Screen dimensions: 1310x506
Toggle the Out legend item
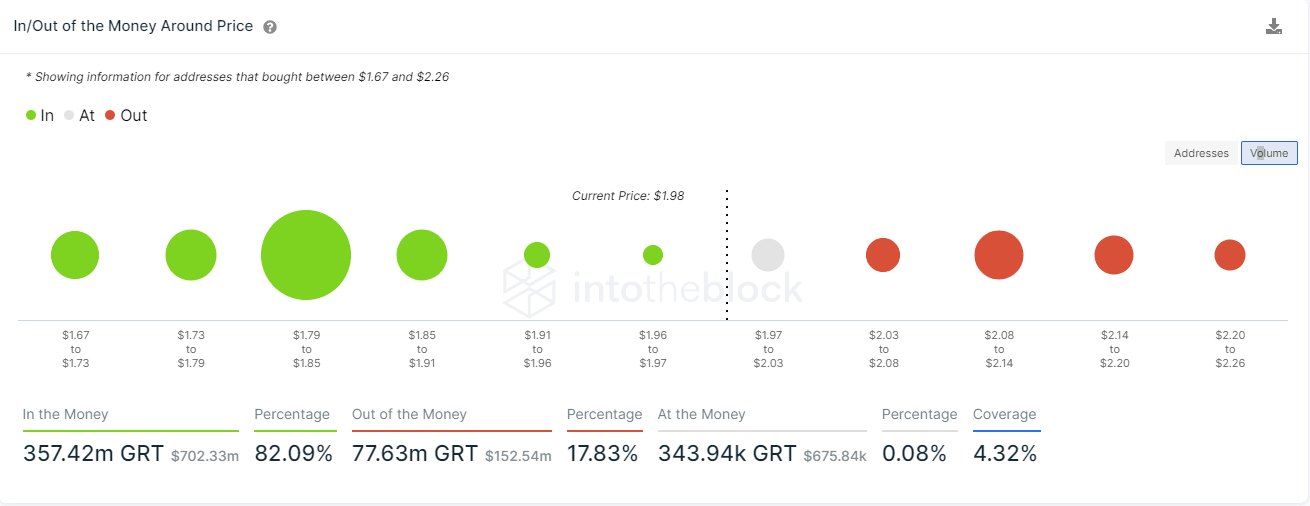[x=125, y=115]
